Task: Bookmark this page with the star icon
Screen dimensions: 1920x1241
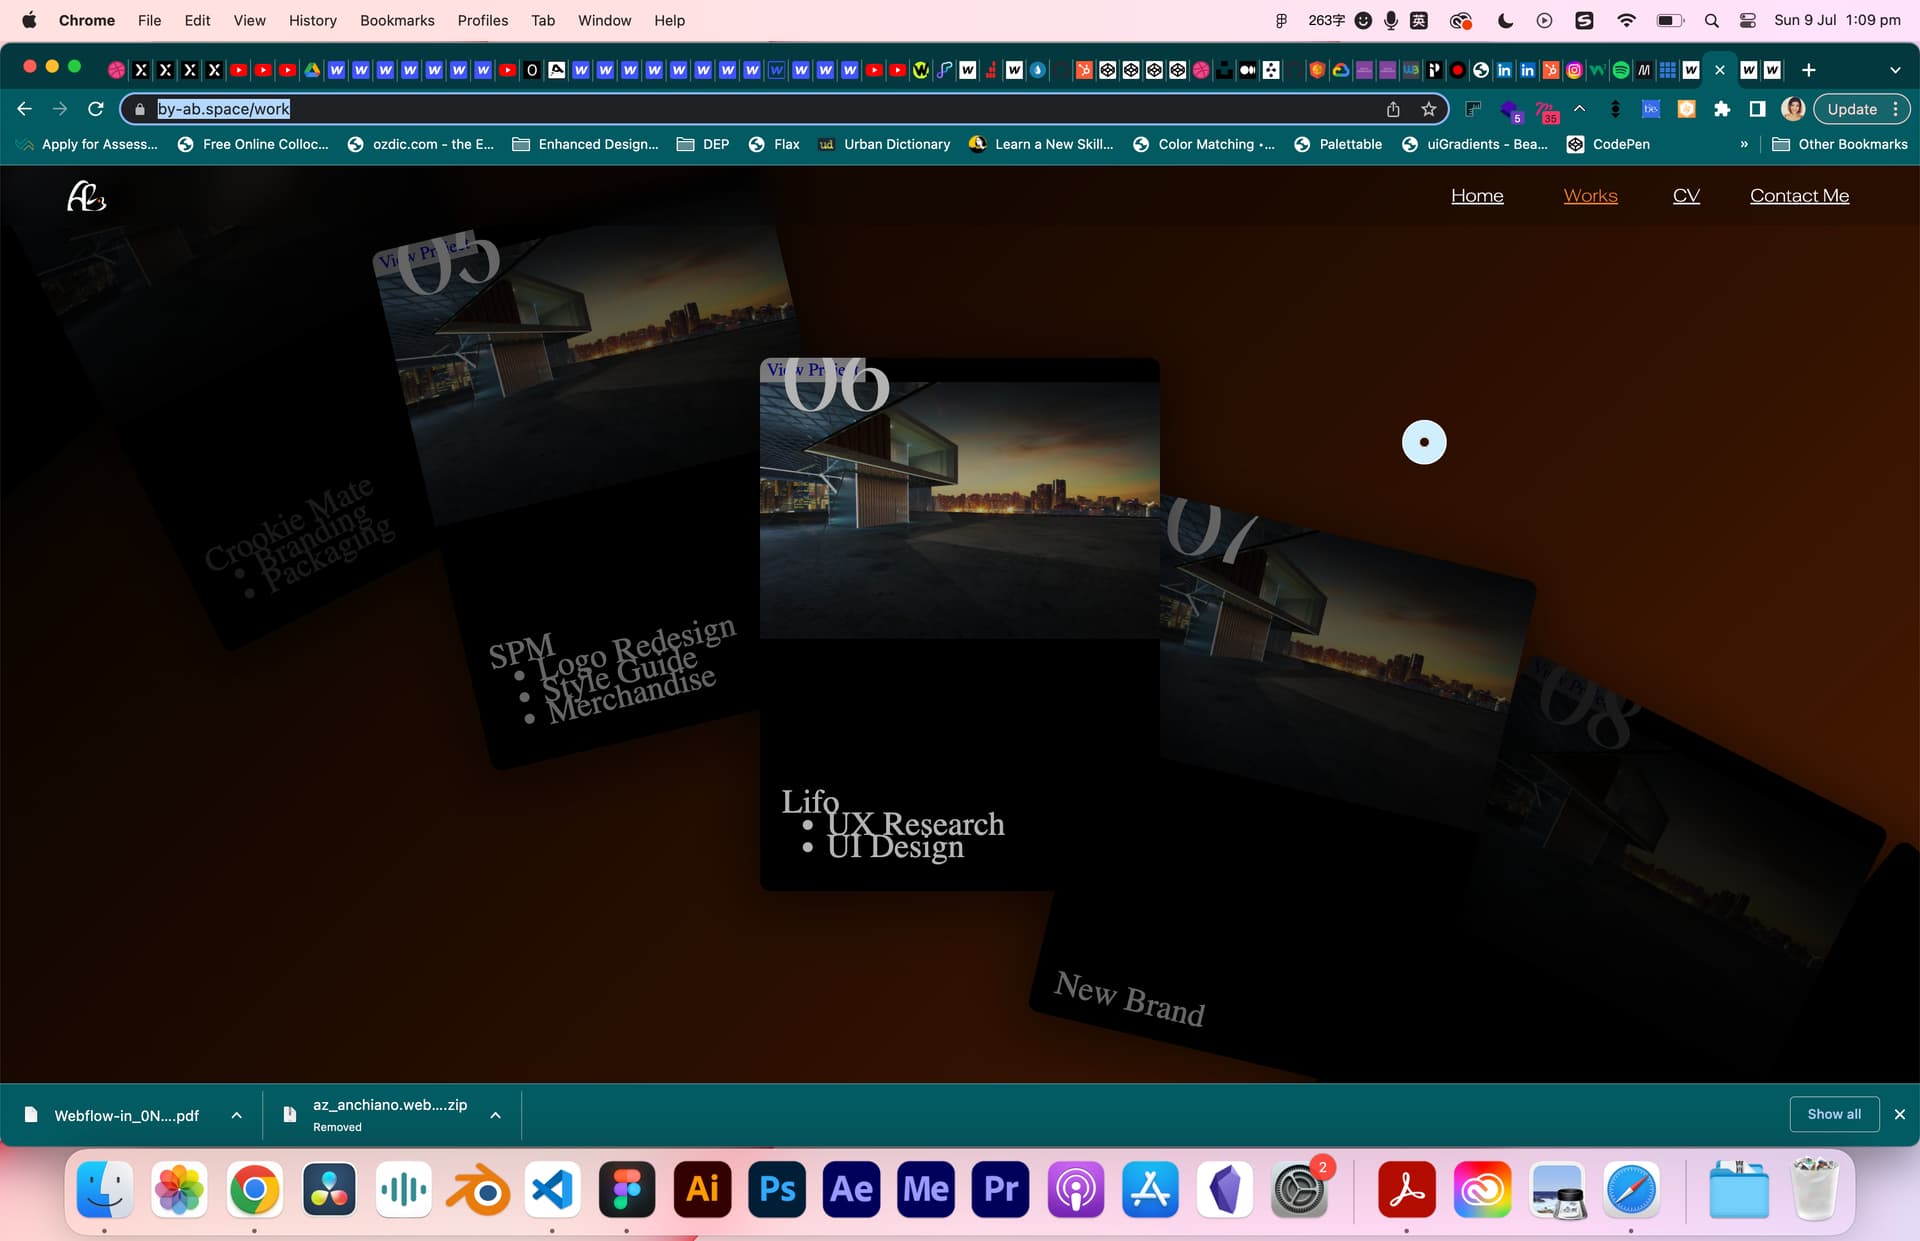Action: pyautogui.click(x=1428, y=109)
